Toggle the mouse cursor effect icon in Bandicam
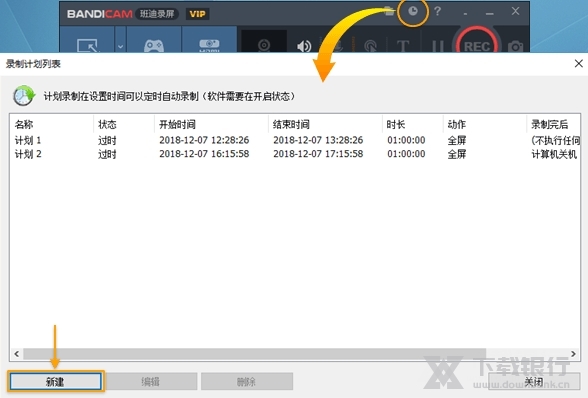Image resolution: width=588 pixels, height=398 pixels. [370, 46]
